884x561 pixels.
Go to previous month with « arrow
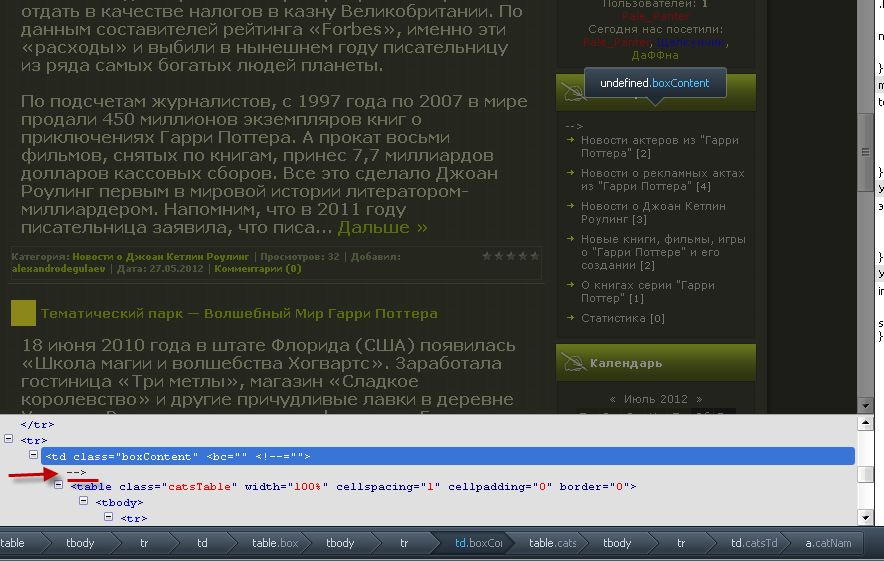pos(612,398)
